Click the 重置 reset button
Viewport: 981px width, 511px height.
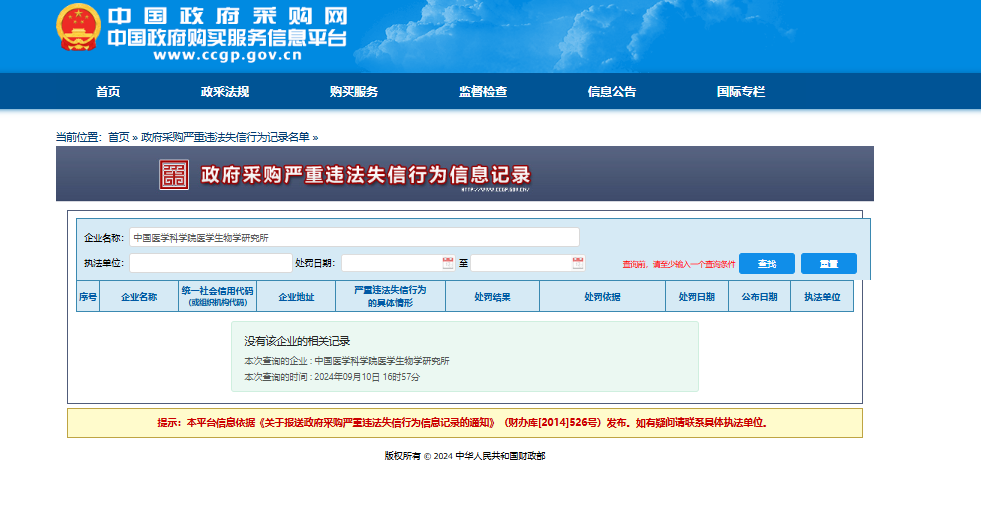coord(828,264)
